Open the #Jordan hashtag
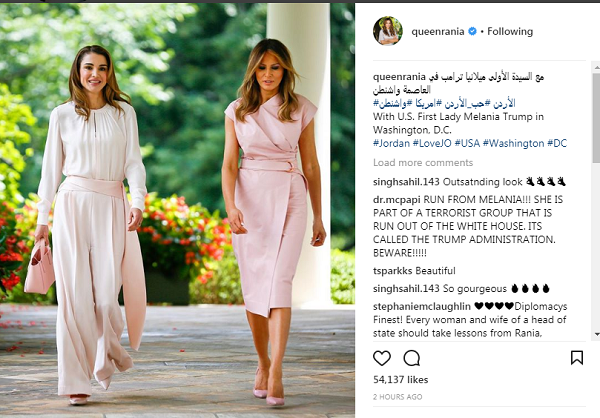This screenshot has height=418, width=600. [x=391, y=143]
